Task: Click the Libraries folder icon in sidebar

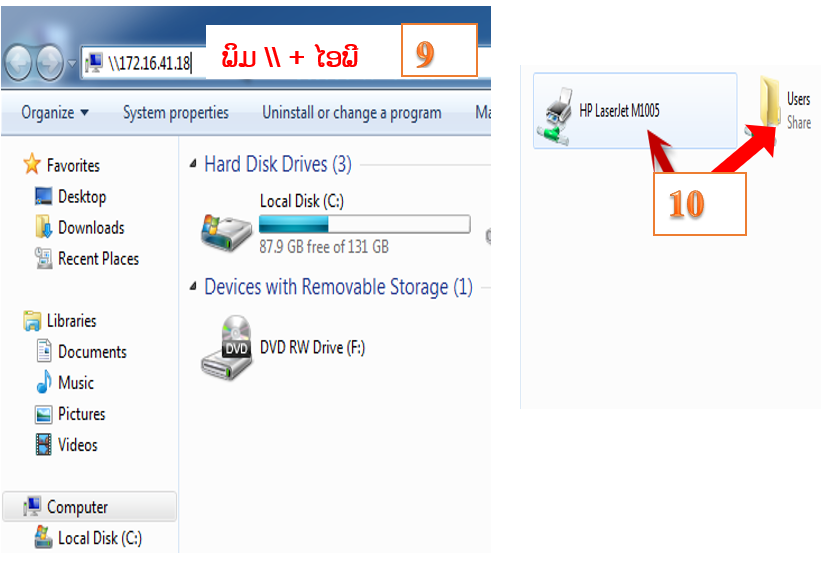Action: (x=33, y=321)
